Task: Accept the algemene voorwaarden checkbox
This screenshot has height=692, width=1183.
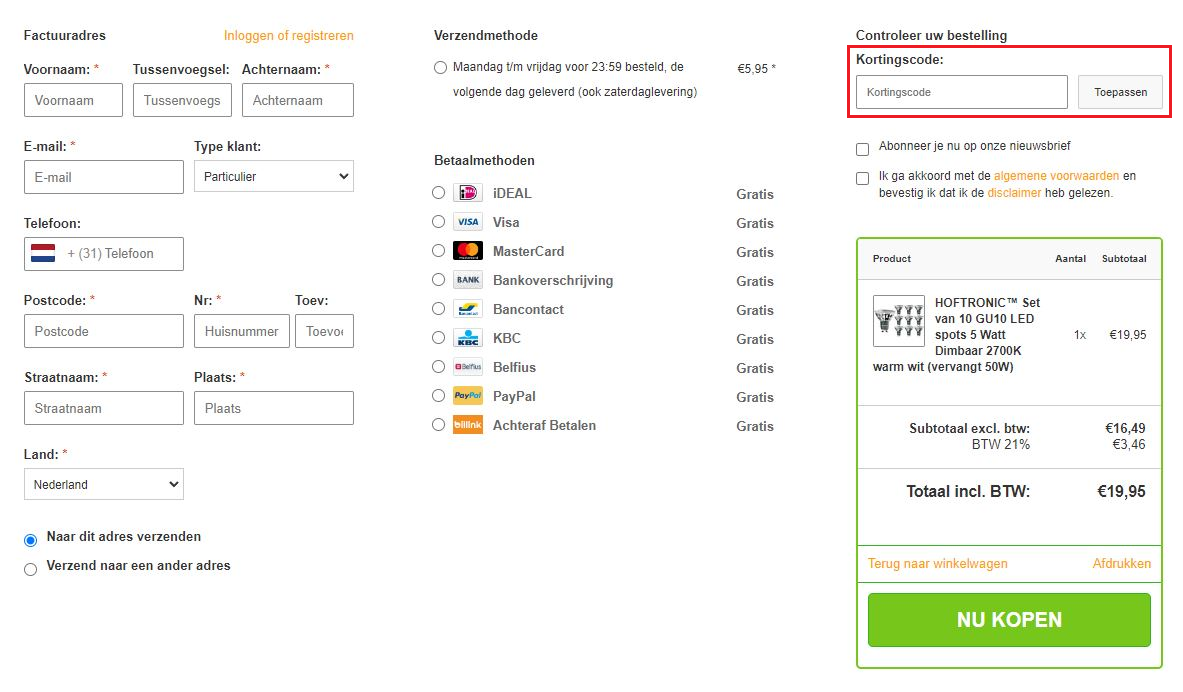Action: tap(862, 179)
